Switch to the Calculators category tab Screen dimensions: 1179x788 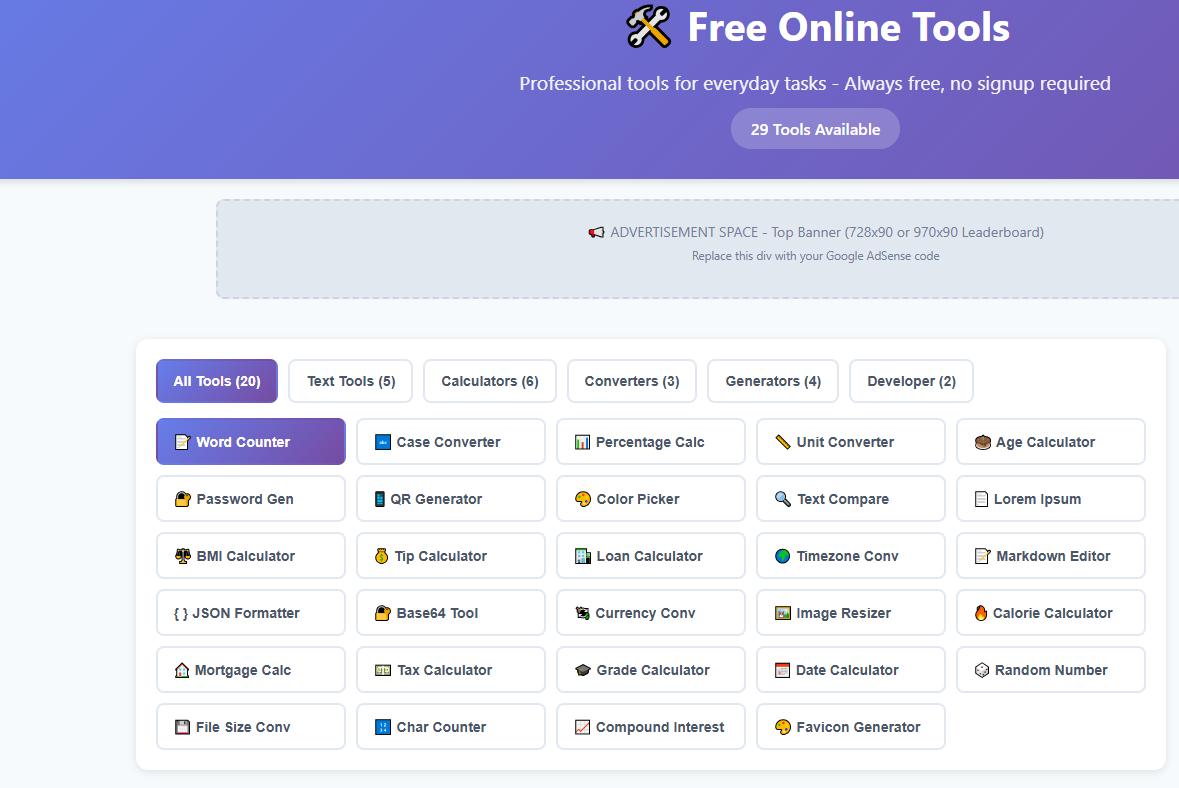pyautogui.click(x=489, y=381)
